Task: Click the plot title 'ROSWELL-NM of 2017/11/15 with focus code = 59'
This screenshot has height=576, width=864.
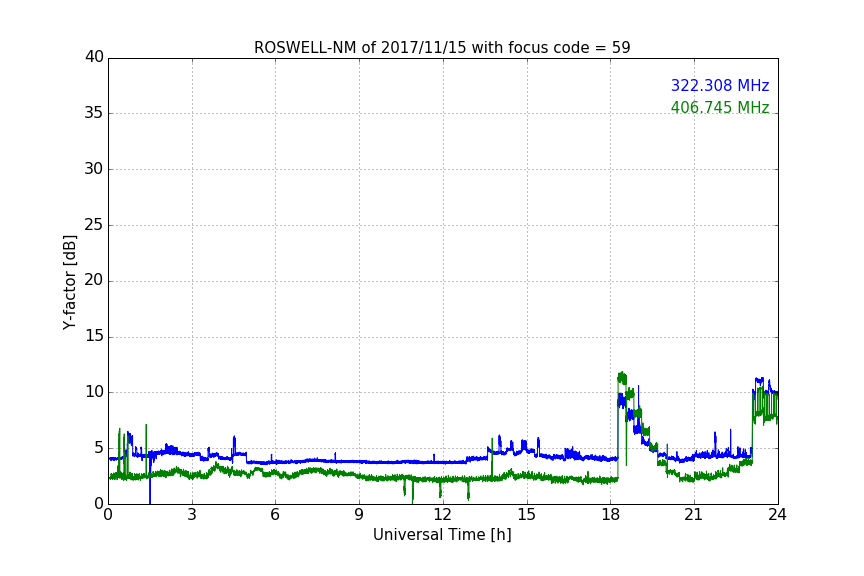Action: coord(442,48)
